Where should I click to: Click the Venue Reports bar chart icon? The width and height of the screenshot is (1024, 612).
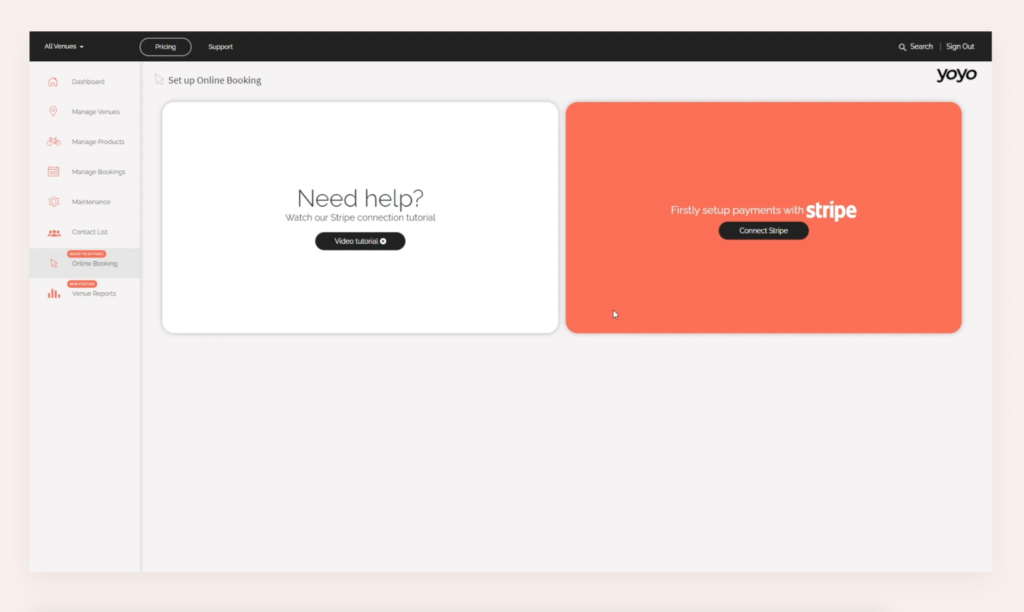point(53,294)
